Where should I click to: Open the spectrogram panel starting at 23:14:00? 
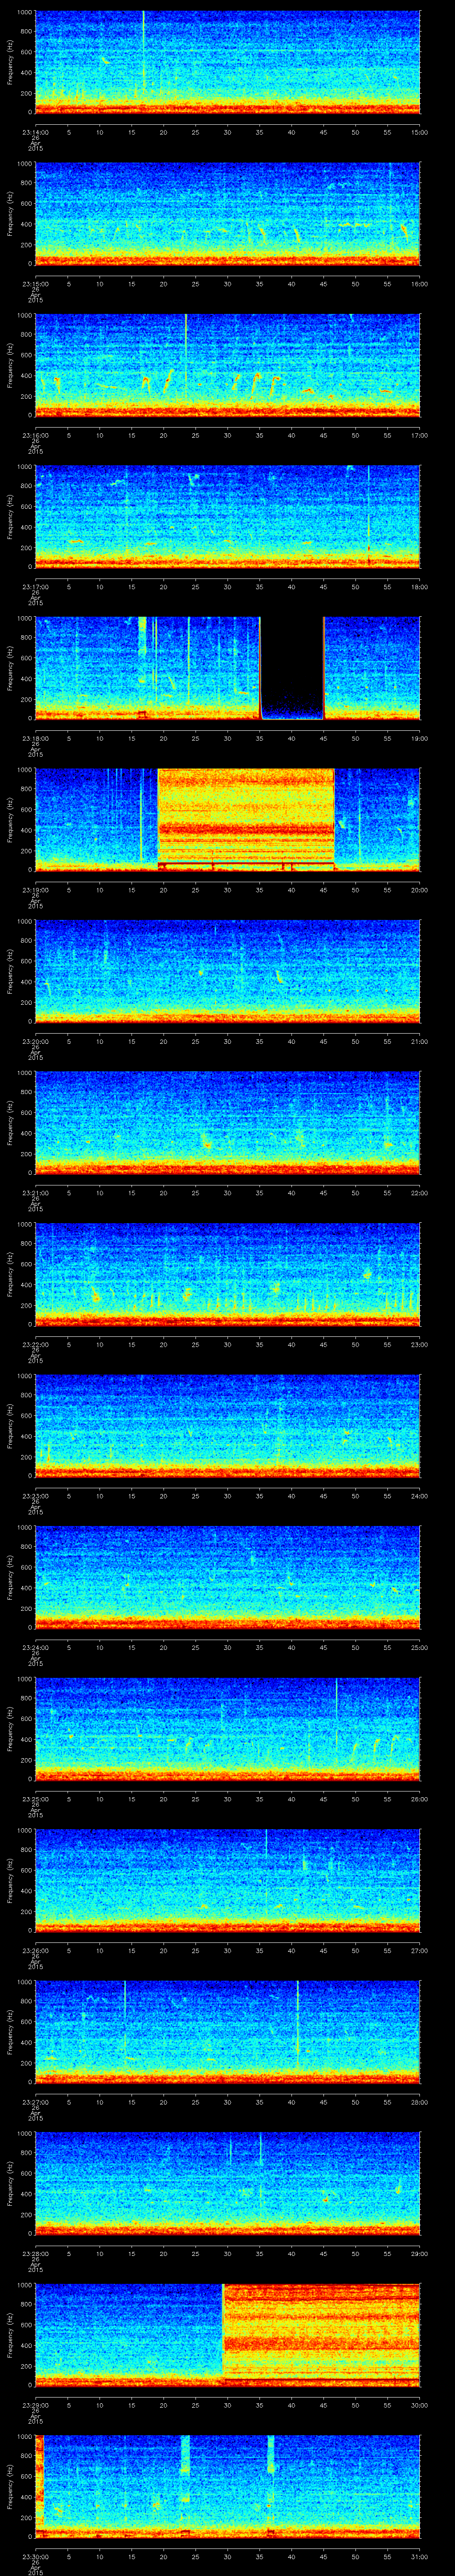[228, 62]
